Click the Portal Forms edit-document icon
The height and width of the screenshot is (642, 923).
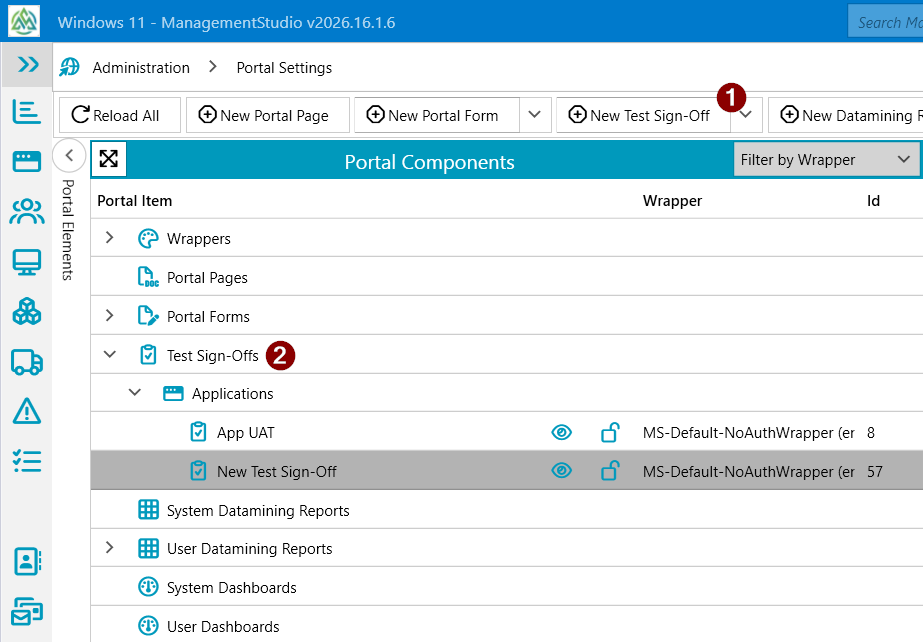tap(148, 316)
